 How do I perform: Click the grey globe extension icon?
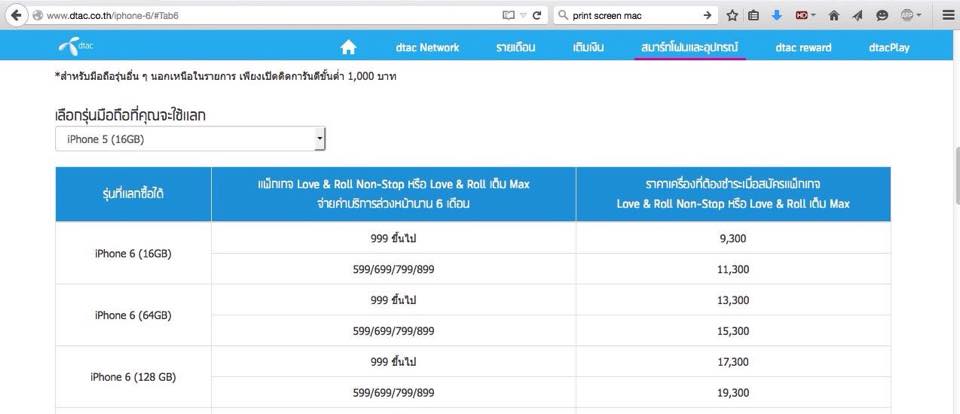pyautogui.click(x=907, y=15)
